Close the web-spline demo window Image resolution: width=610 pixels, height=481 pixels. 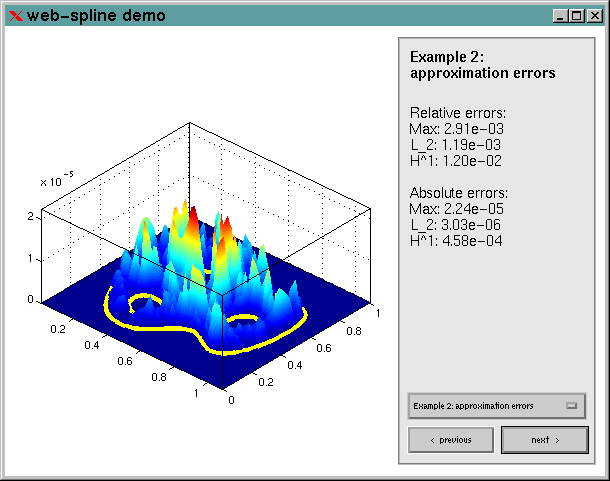click(x=592, y=16)
